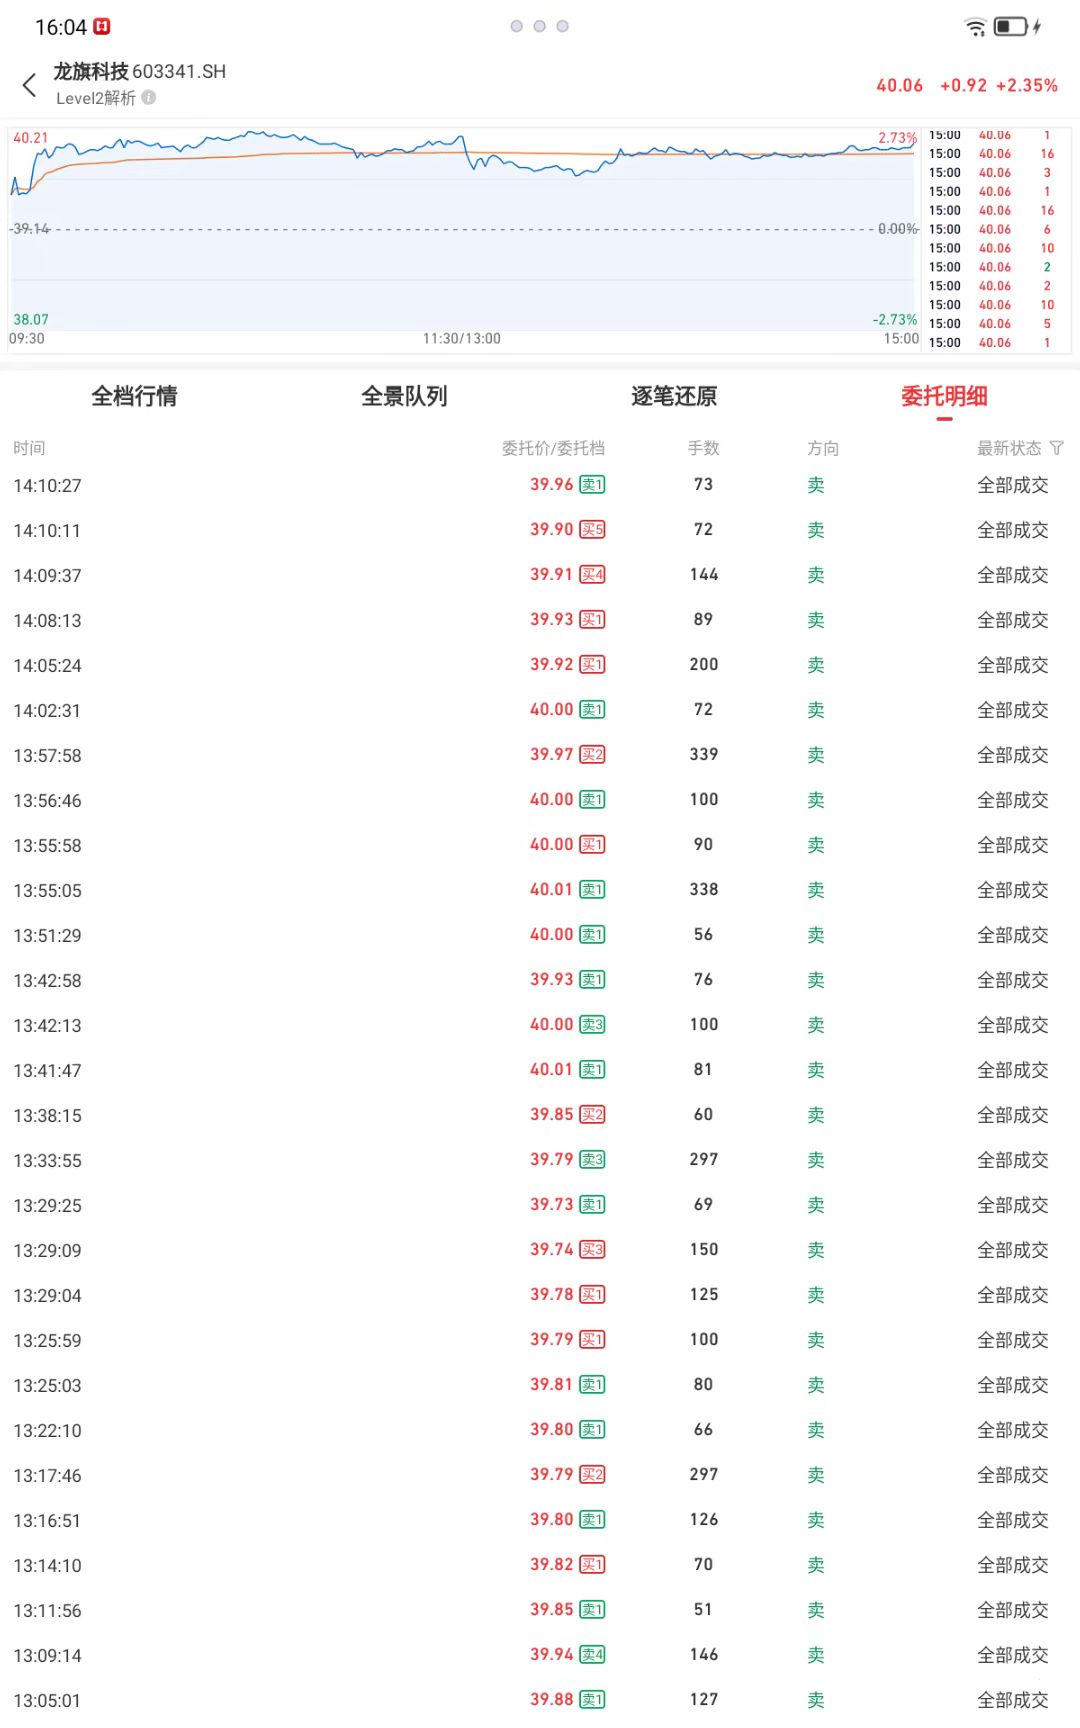Switch to the 逐笔还原 tab
The width and height of the screenshot is (1080, 1728).
(674, 396)
